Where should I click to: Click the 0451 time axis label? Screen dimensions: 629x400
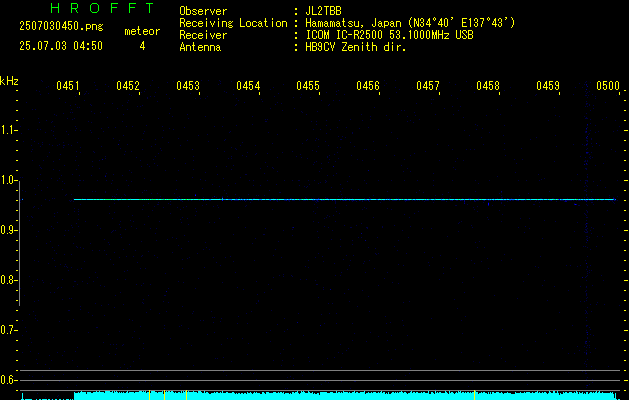point(67,86)
